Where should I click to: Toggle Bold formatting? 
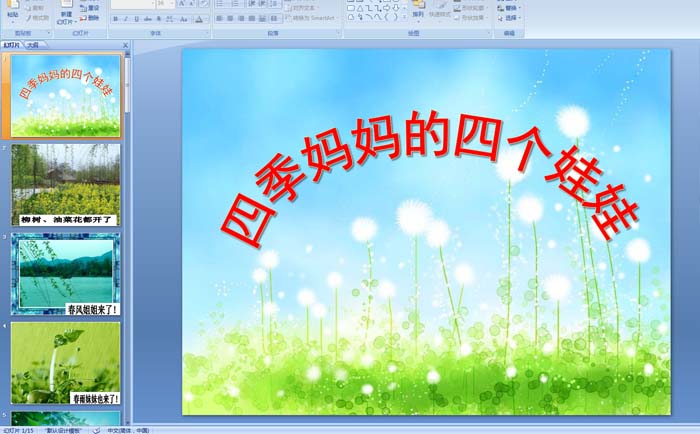point(116,19)
